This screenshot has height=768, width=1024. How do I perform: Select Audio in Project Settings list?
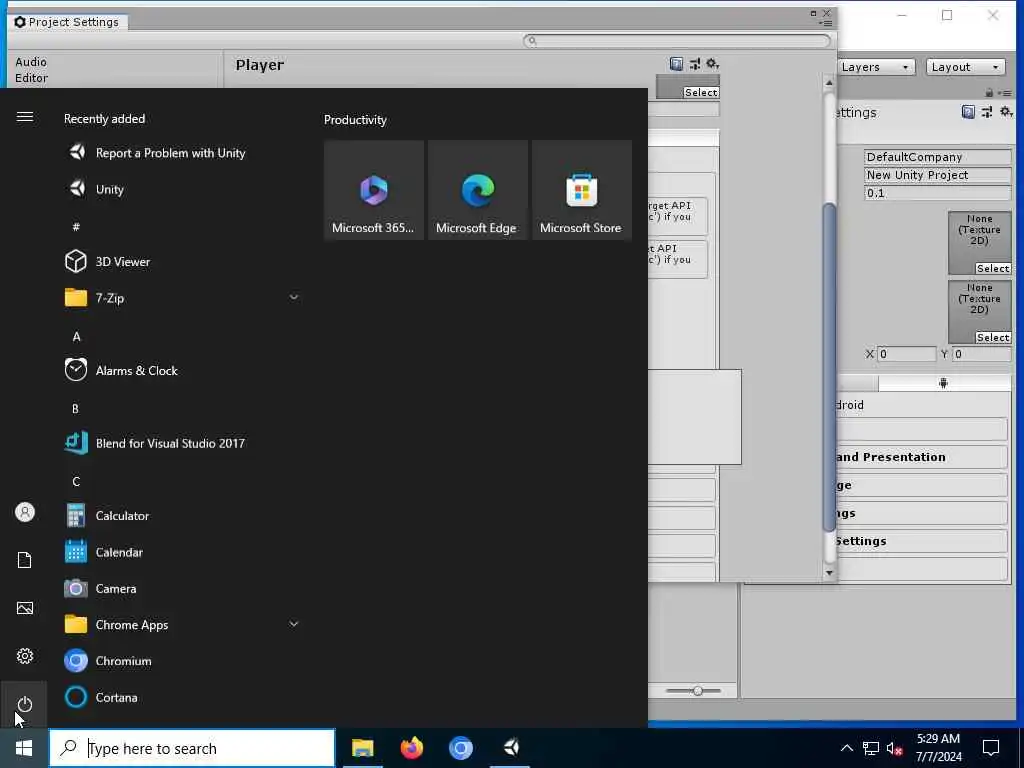[31, 62]
